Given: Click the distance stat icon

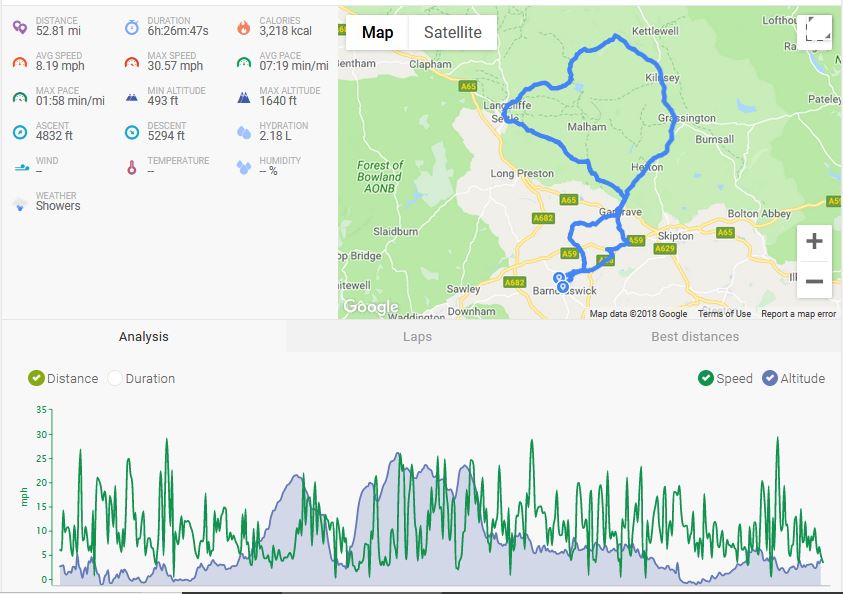Looking at the screenshot, I should click(19, 27).
